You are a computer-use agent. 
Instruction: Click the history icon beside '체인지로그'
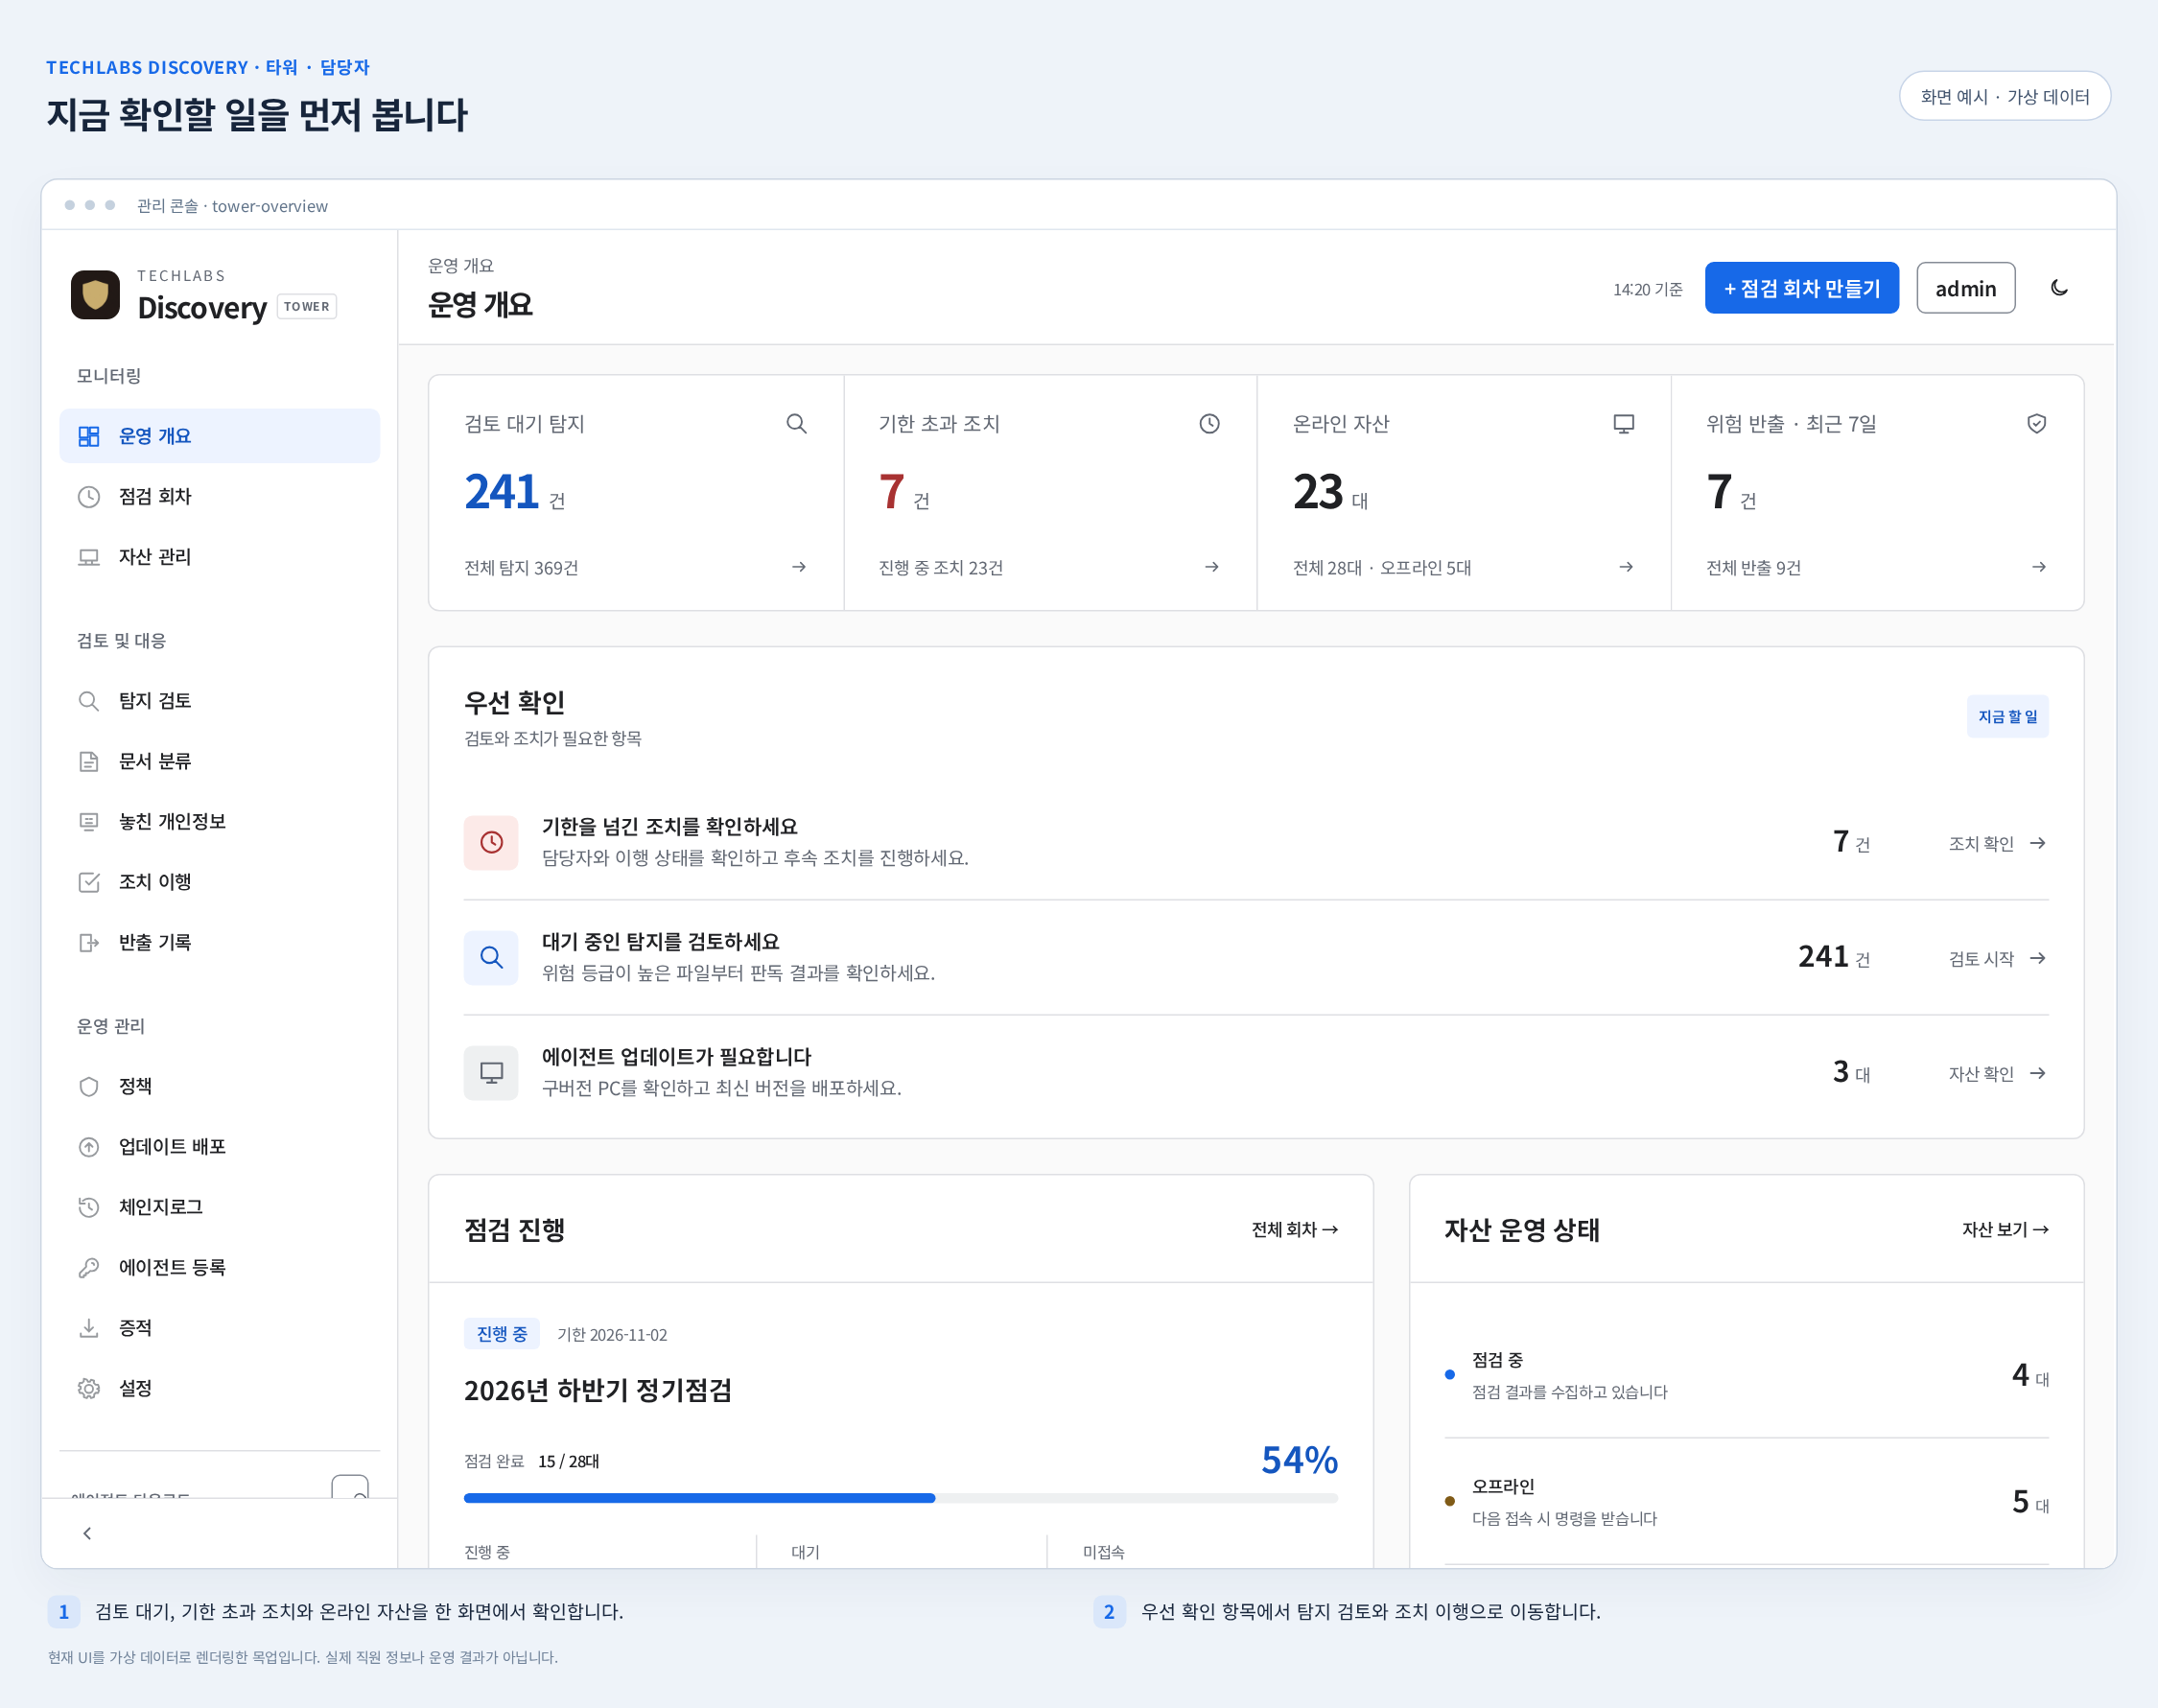point(89,1207)
